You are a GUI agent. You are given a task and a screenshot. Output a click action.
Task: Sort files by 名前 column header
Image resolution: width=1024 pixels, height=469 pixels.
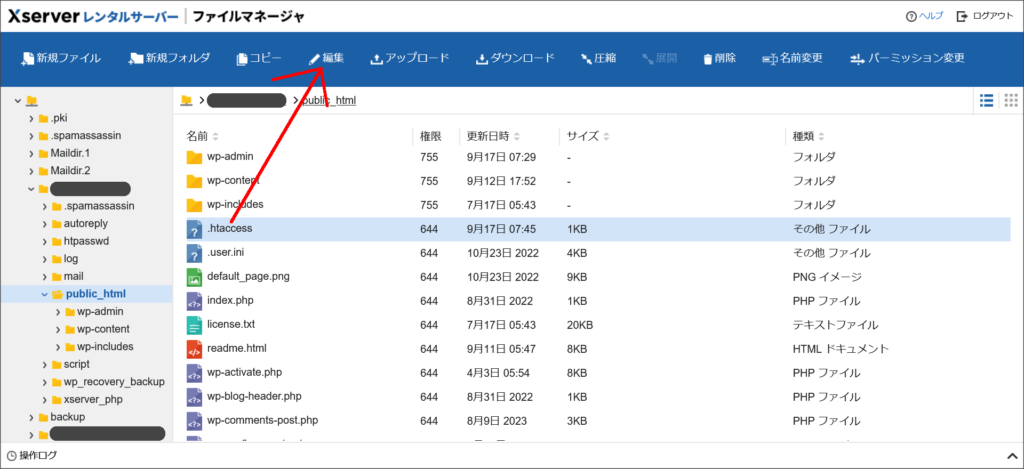coord(197,135)
